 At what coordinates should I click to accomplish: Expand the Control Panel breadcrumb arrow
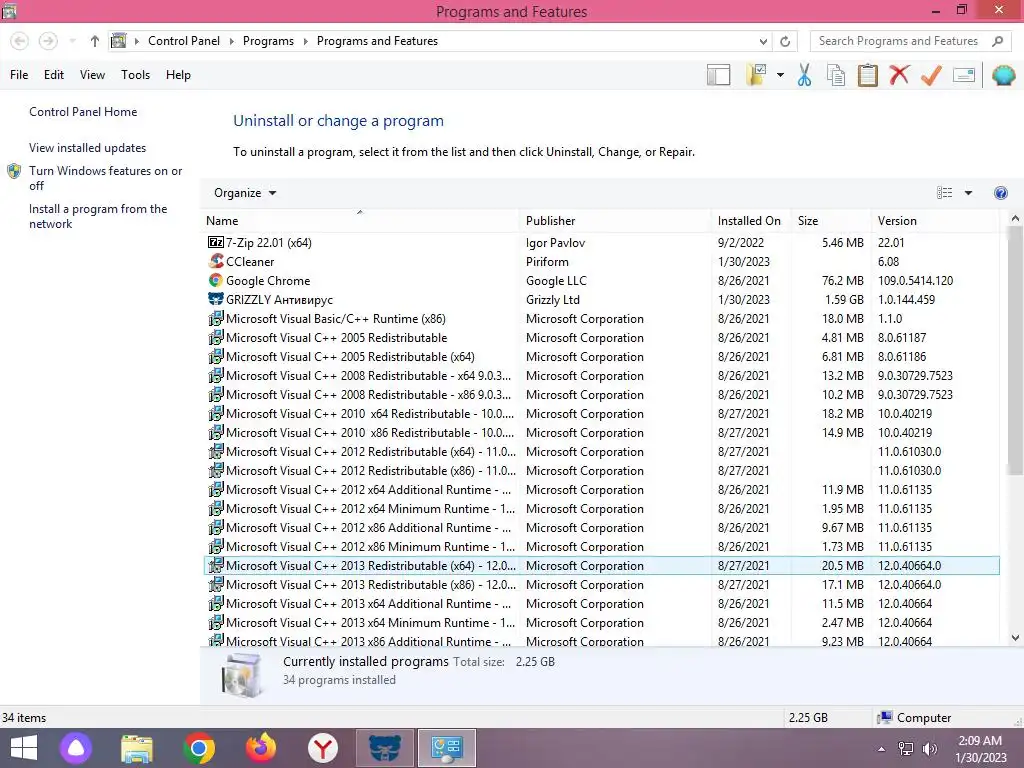coord(231,41)
